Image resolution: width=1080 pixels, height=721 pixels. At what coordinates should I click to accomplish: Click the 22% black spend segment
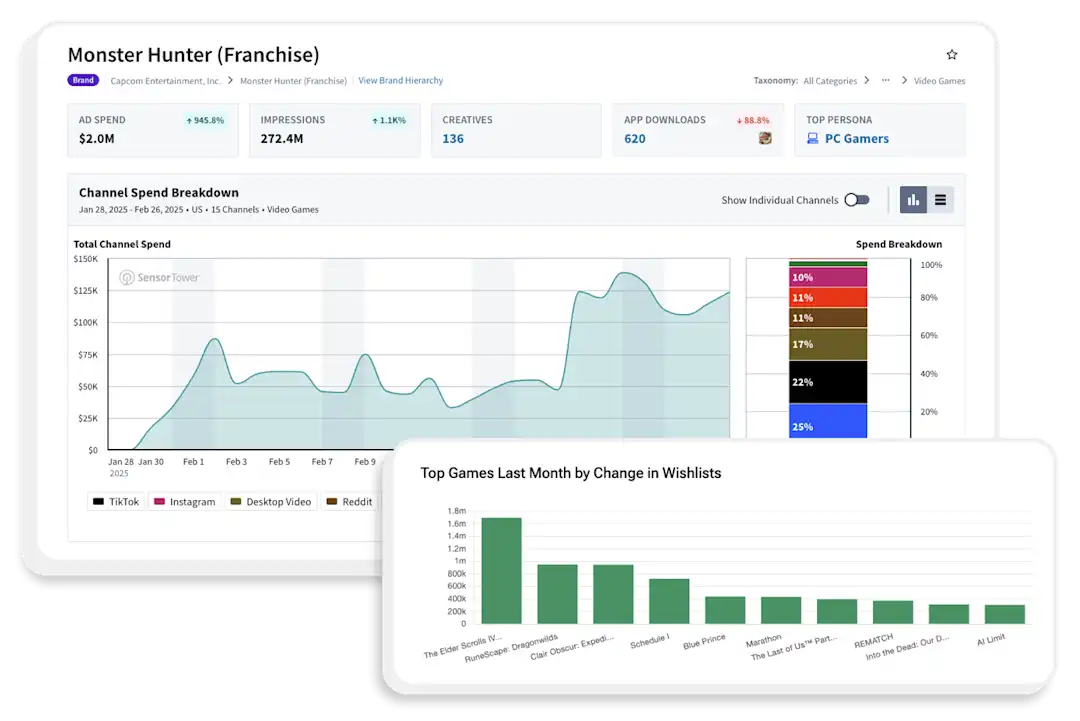[x=828, y=382]
